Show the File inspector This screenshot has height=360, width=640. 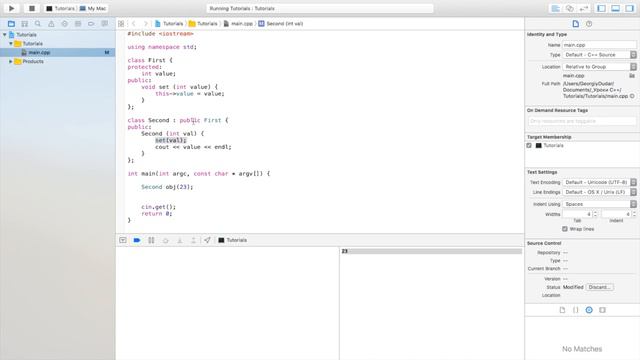[x=576, y=24]
